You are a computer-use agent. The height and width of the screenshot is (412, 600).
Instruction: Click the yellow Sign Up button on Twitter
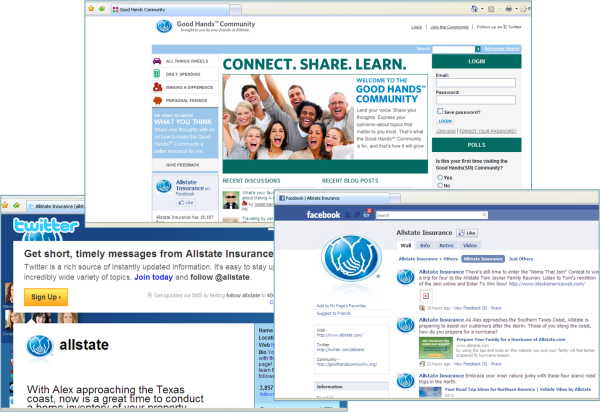(x=46, y=297)
